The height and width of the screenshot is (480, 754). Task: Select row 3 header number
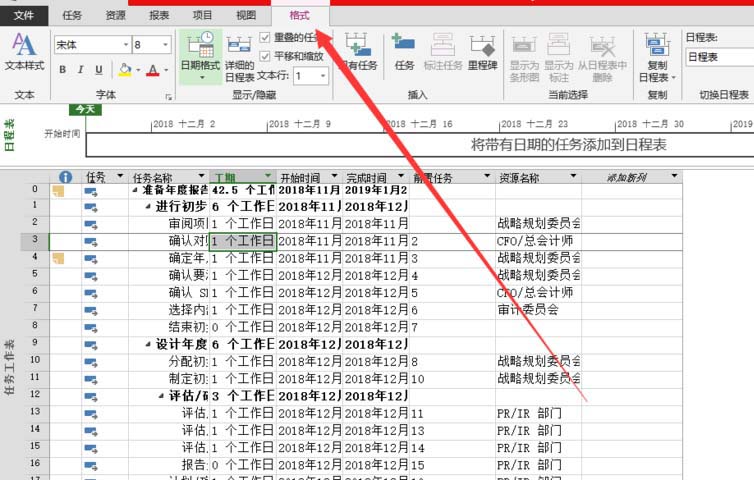[x=35, y=240]
